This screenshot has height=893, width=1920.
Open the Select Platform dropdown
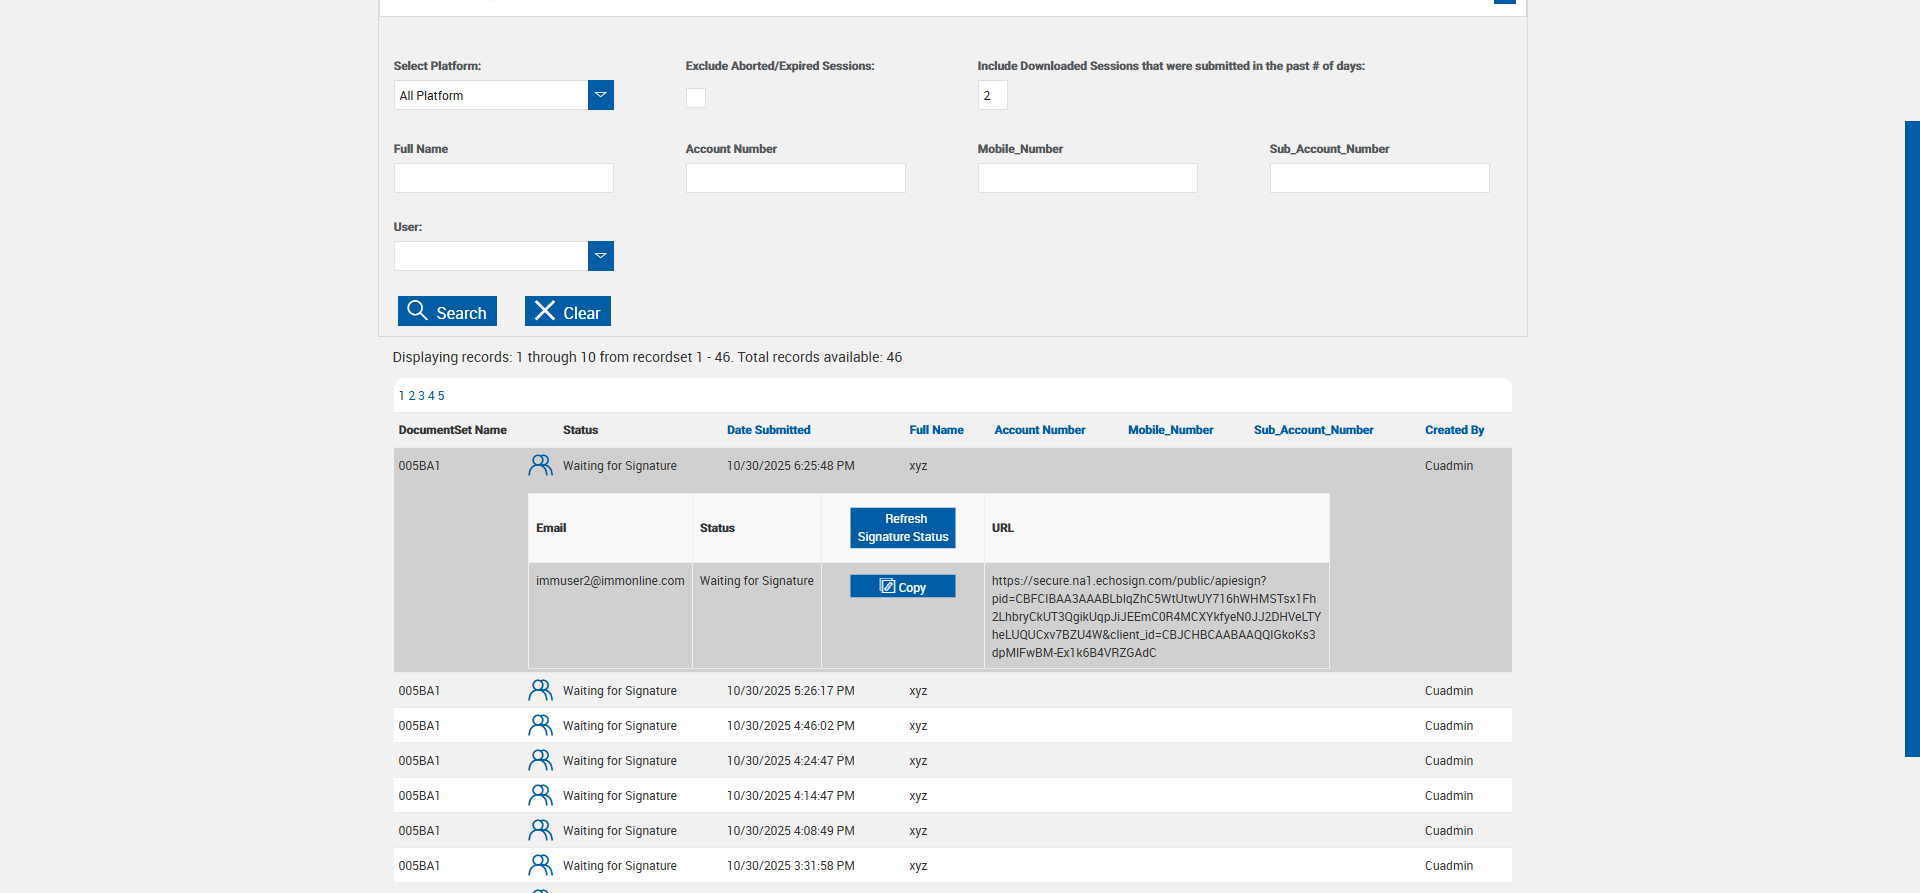pyautogui.click(x=600, y=95)
